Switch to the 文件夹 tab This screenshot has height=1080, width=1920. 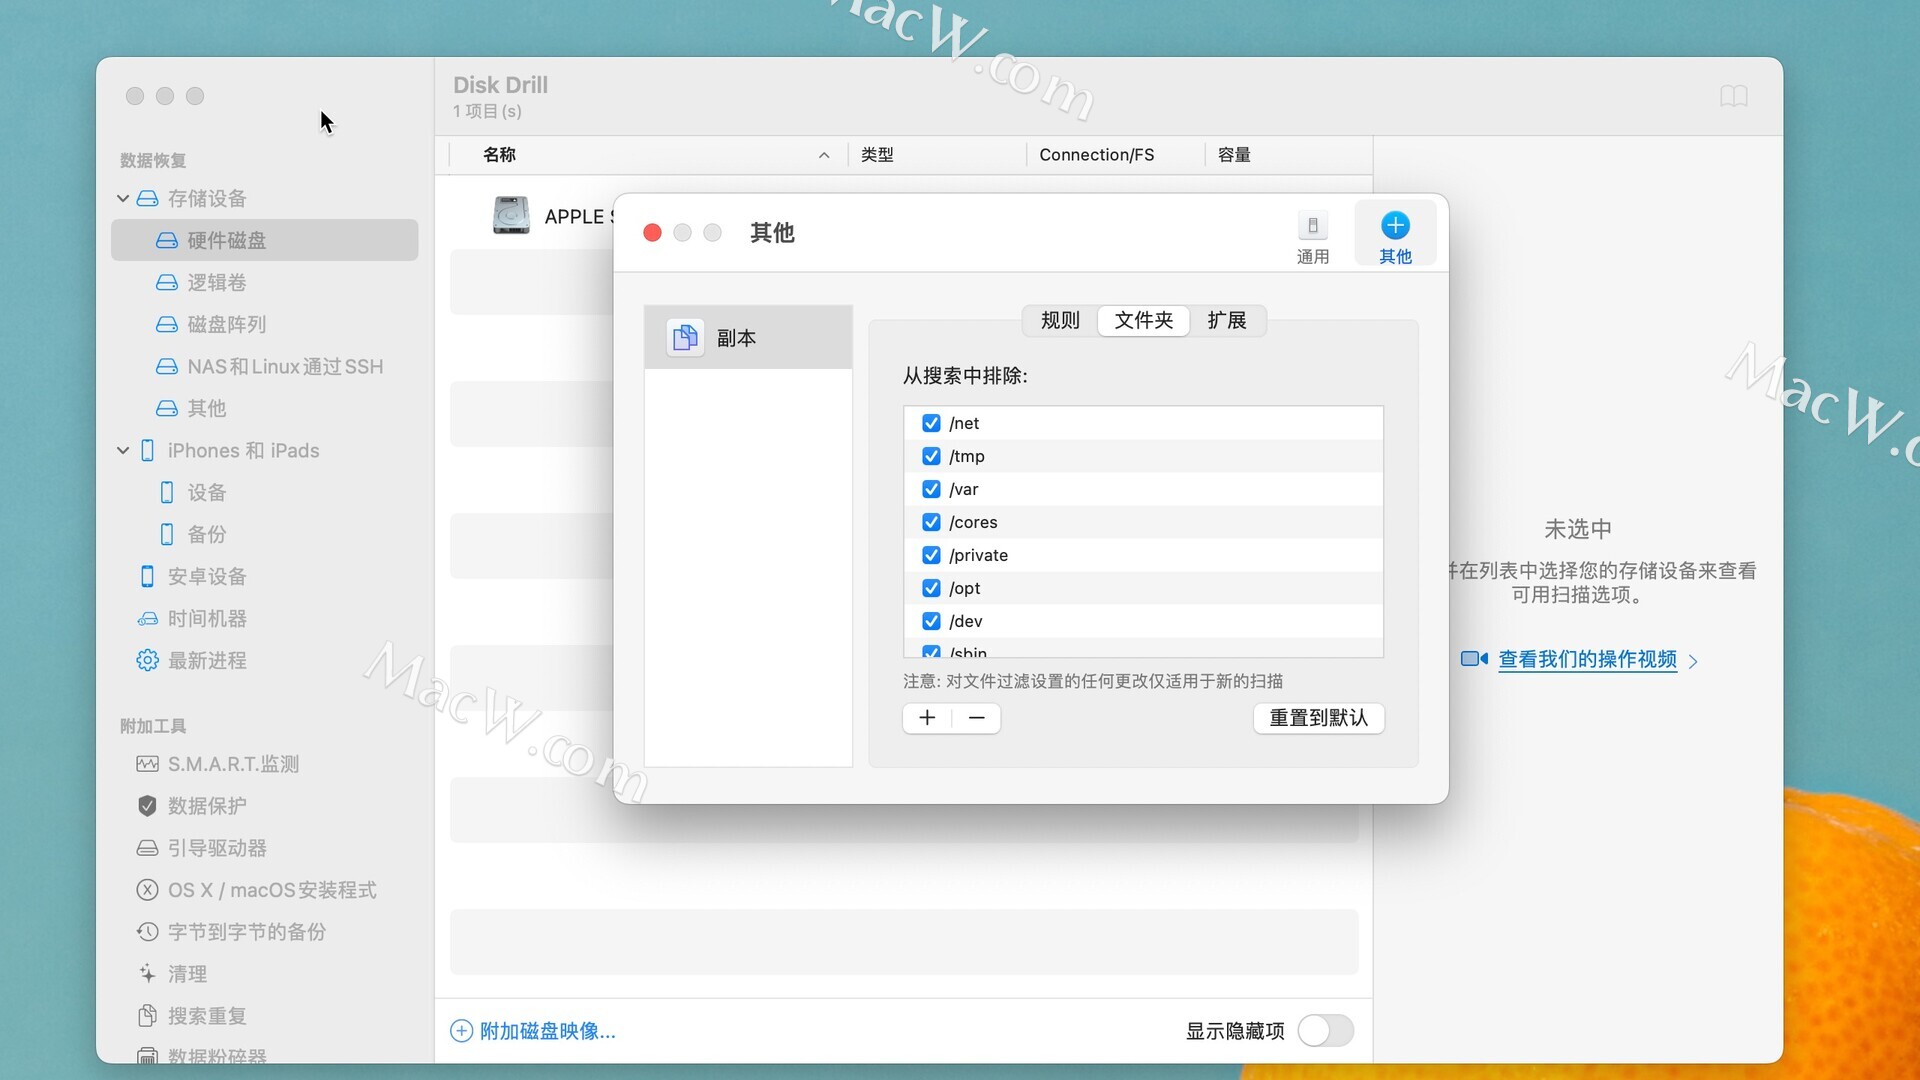1143,320
